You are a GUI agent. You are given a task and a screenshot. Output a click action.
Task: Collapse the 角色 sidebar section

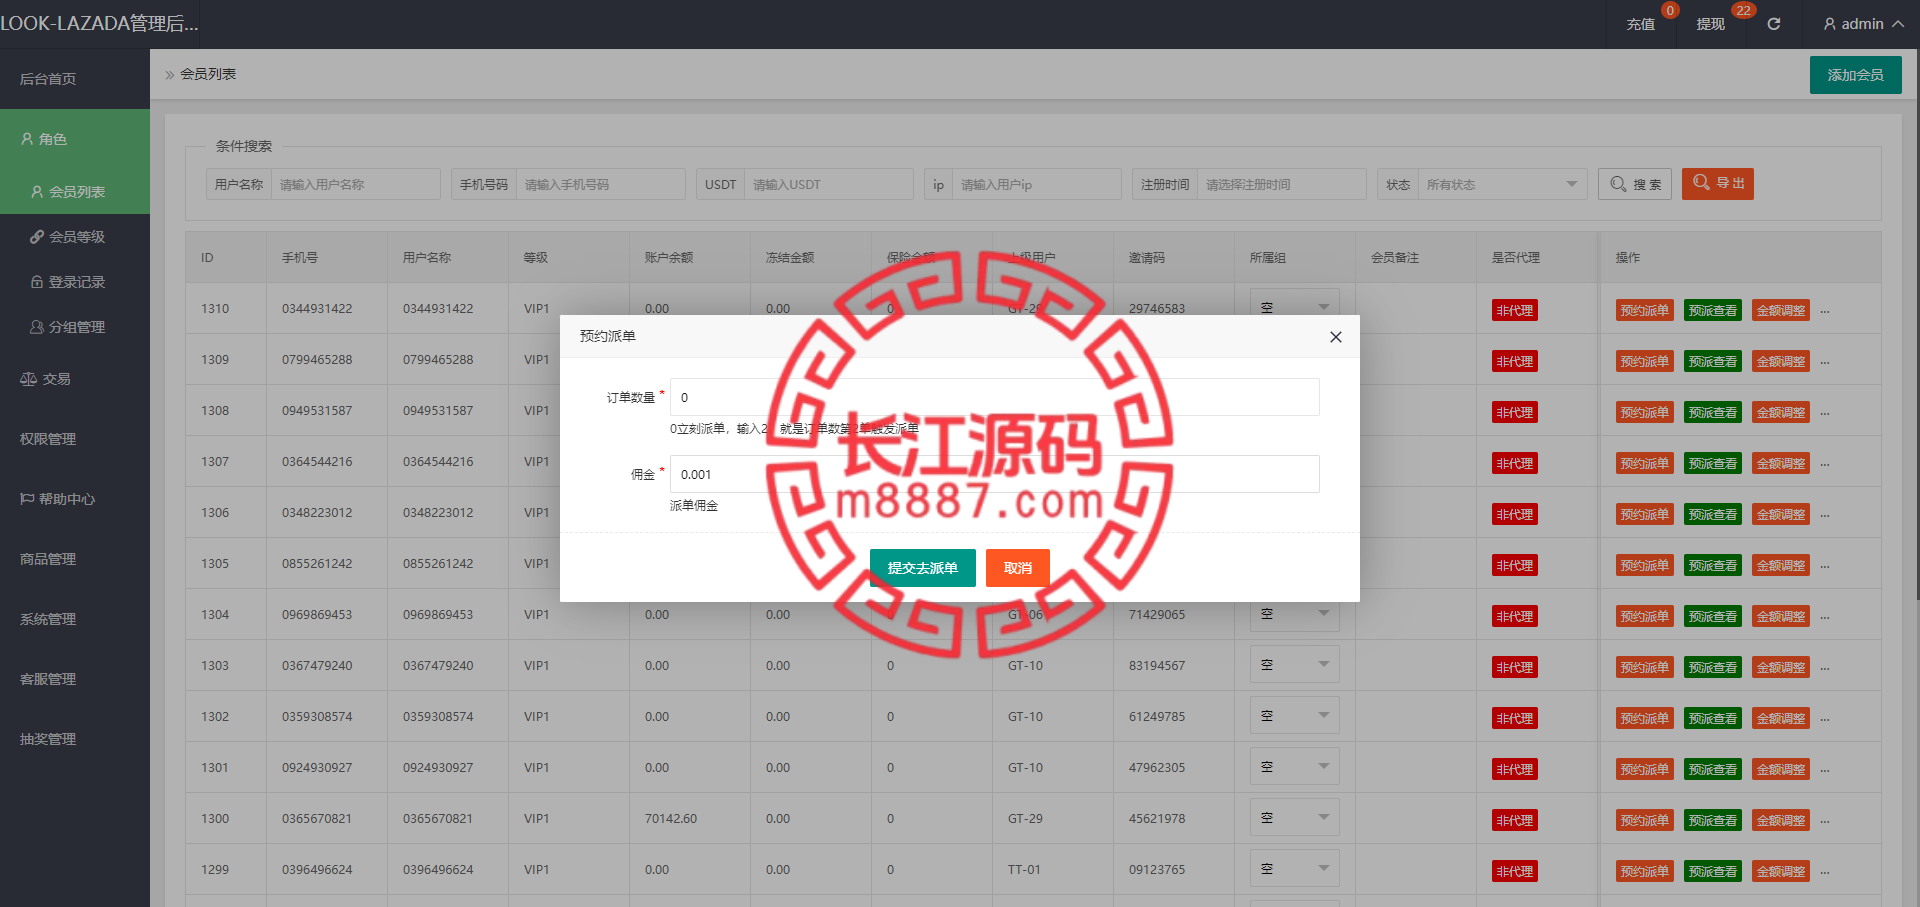point(75,139)
